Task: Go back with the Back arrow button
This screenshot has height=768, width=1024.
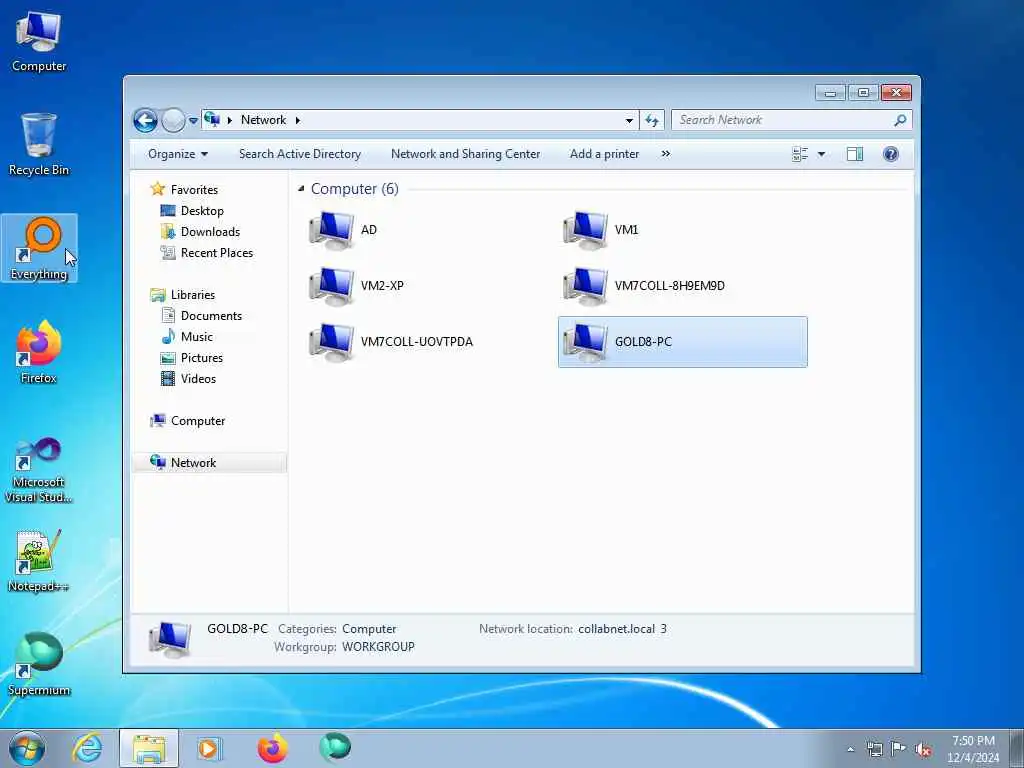Action: (145, 120)
